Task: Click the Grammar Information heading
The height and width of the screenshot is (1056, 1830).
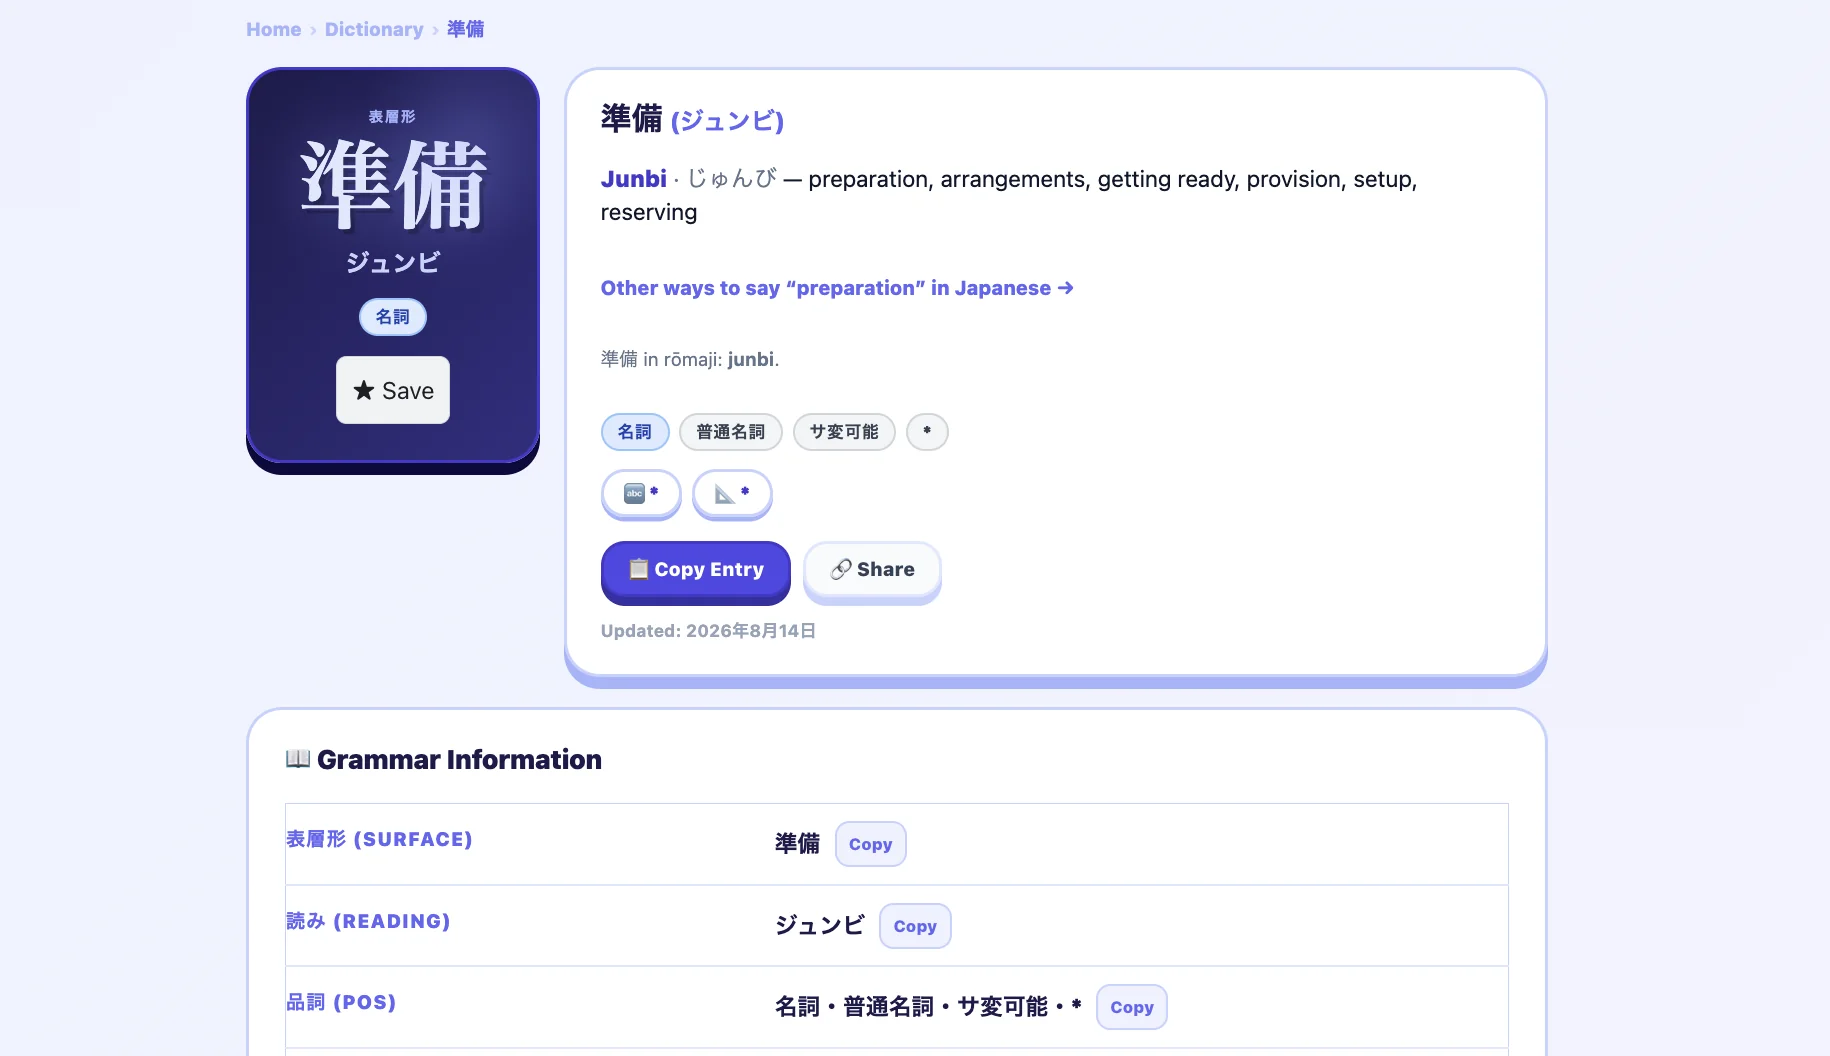Action: pos(444,760)
